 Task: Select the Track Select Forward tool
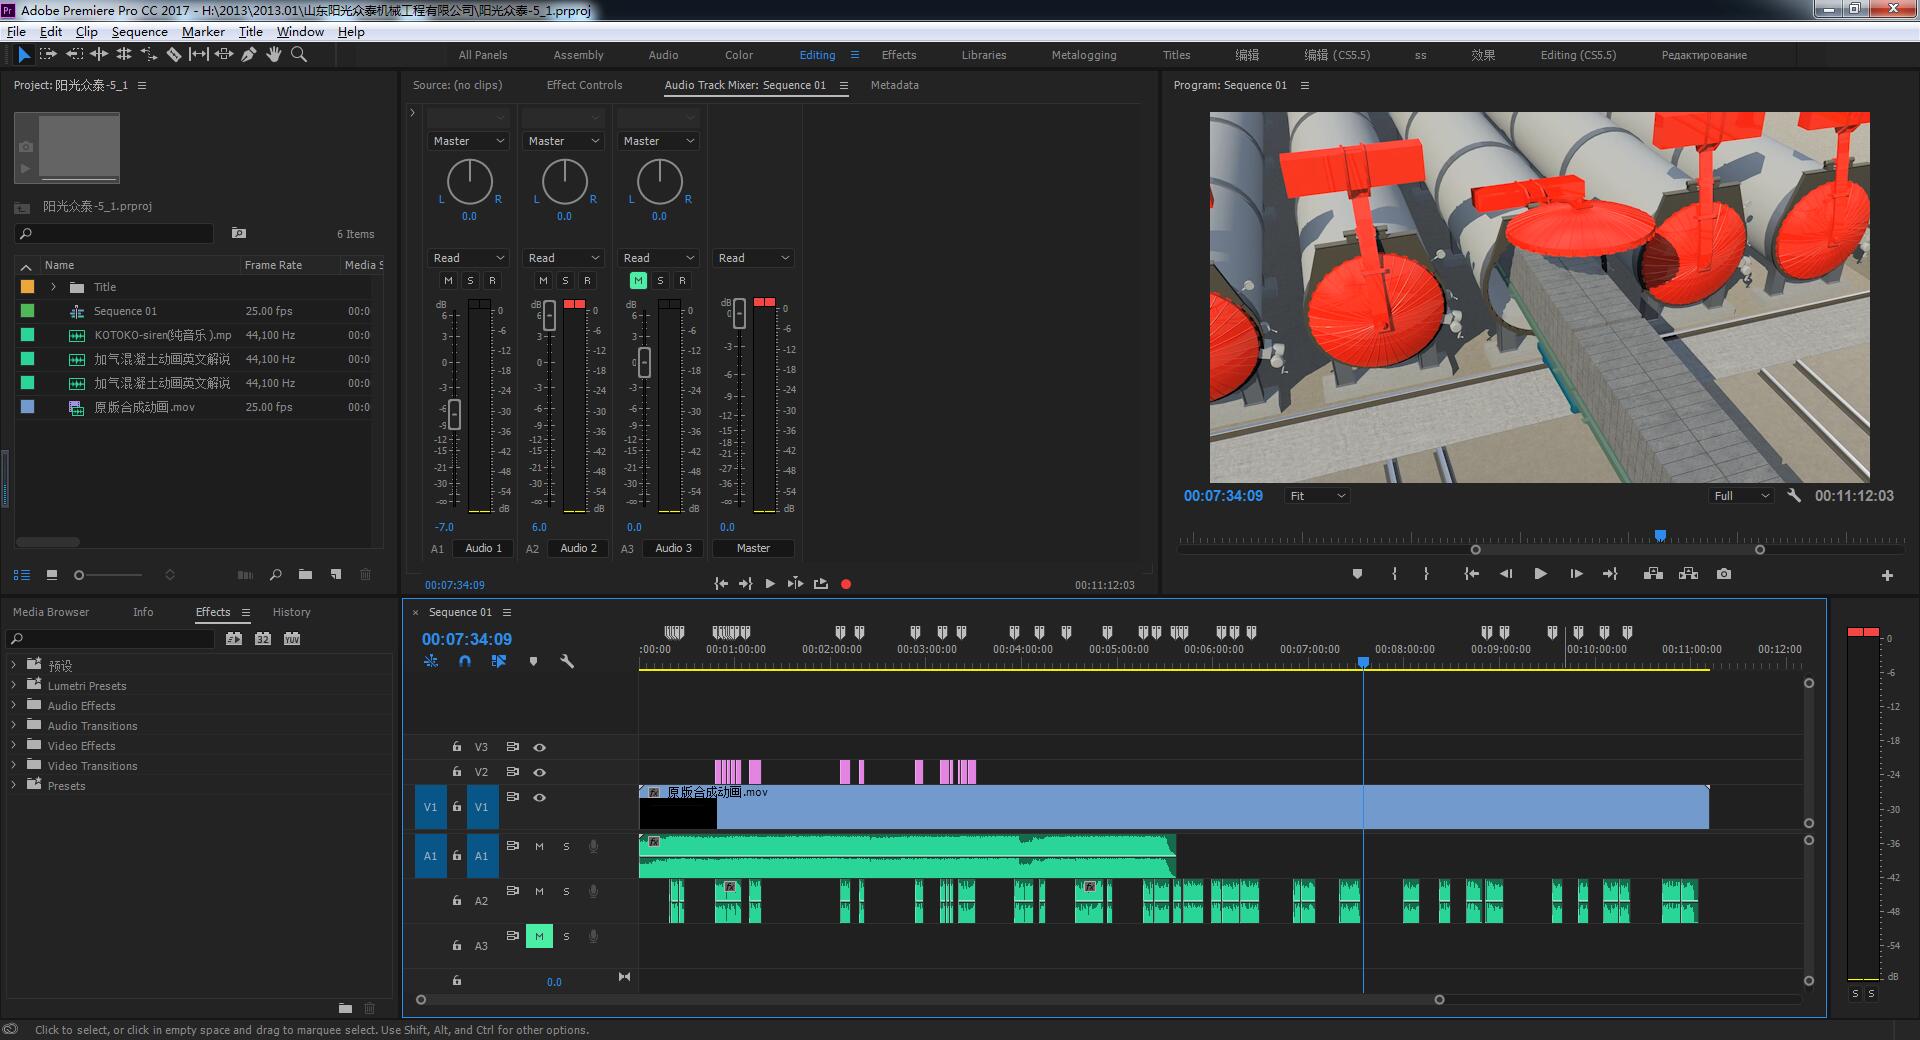[x=48, y=55]
